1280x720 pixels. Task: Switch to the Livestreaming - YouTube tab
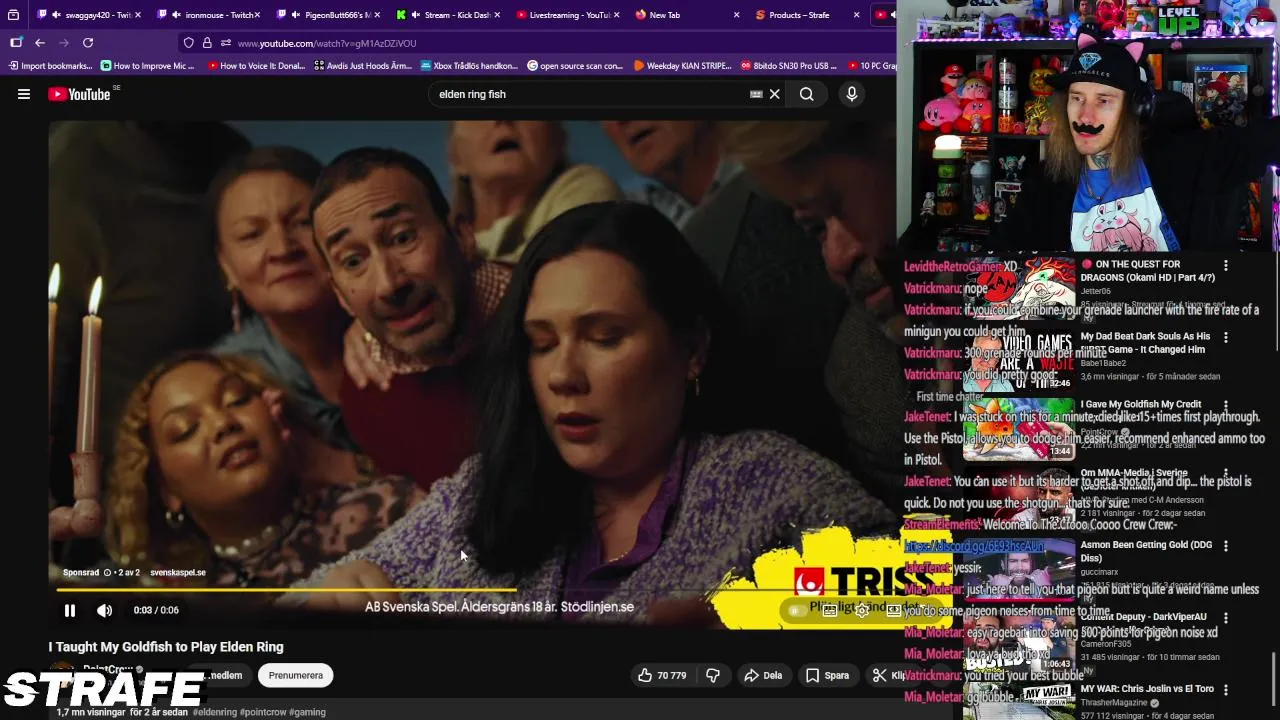568,15
